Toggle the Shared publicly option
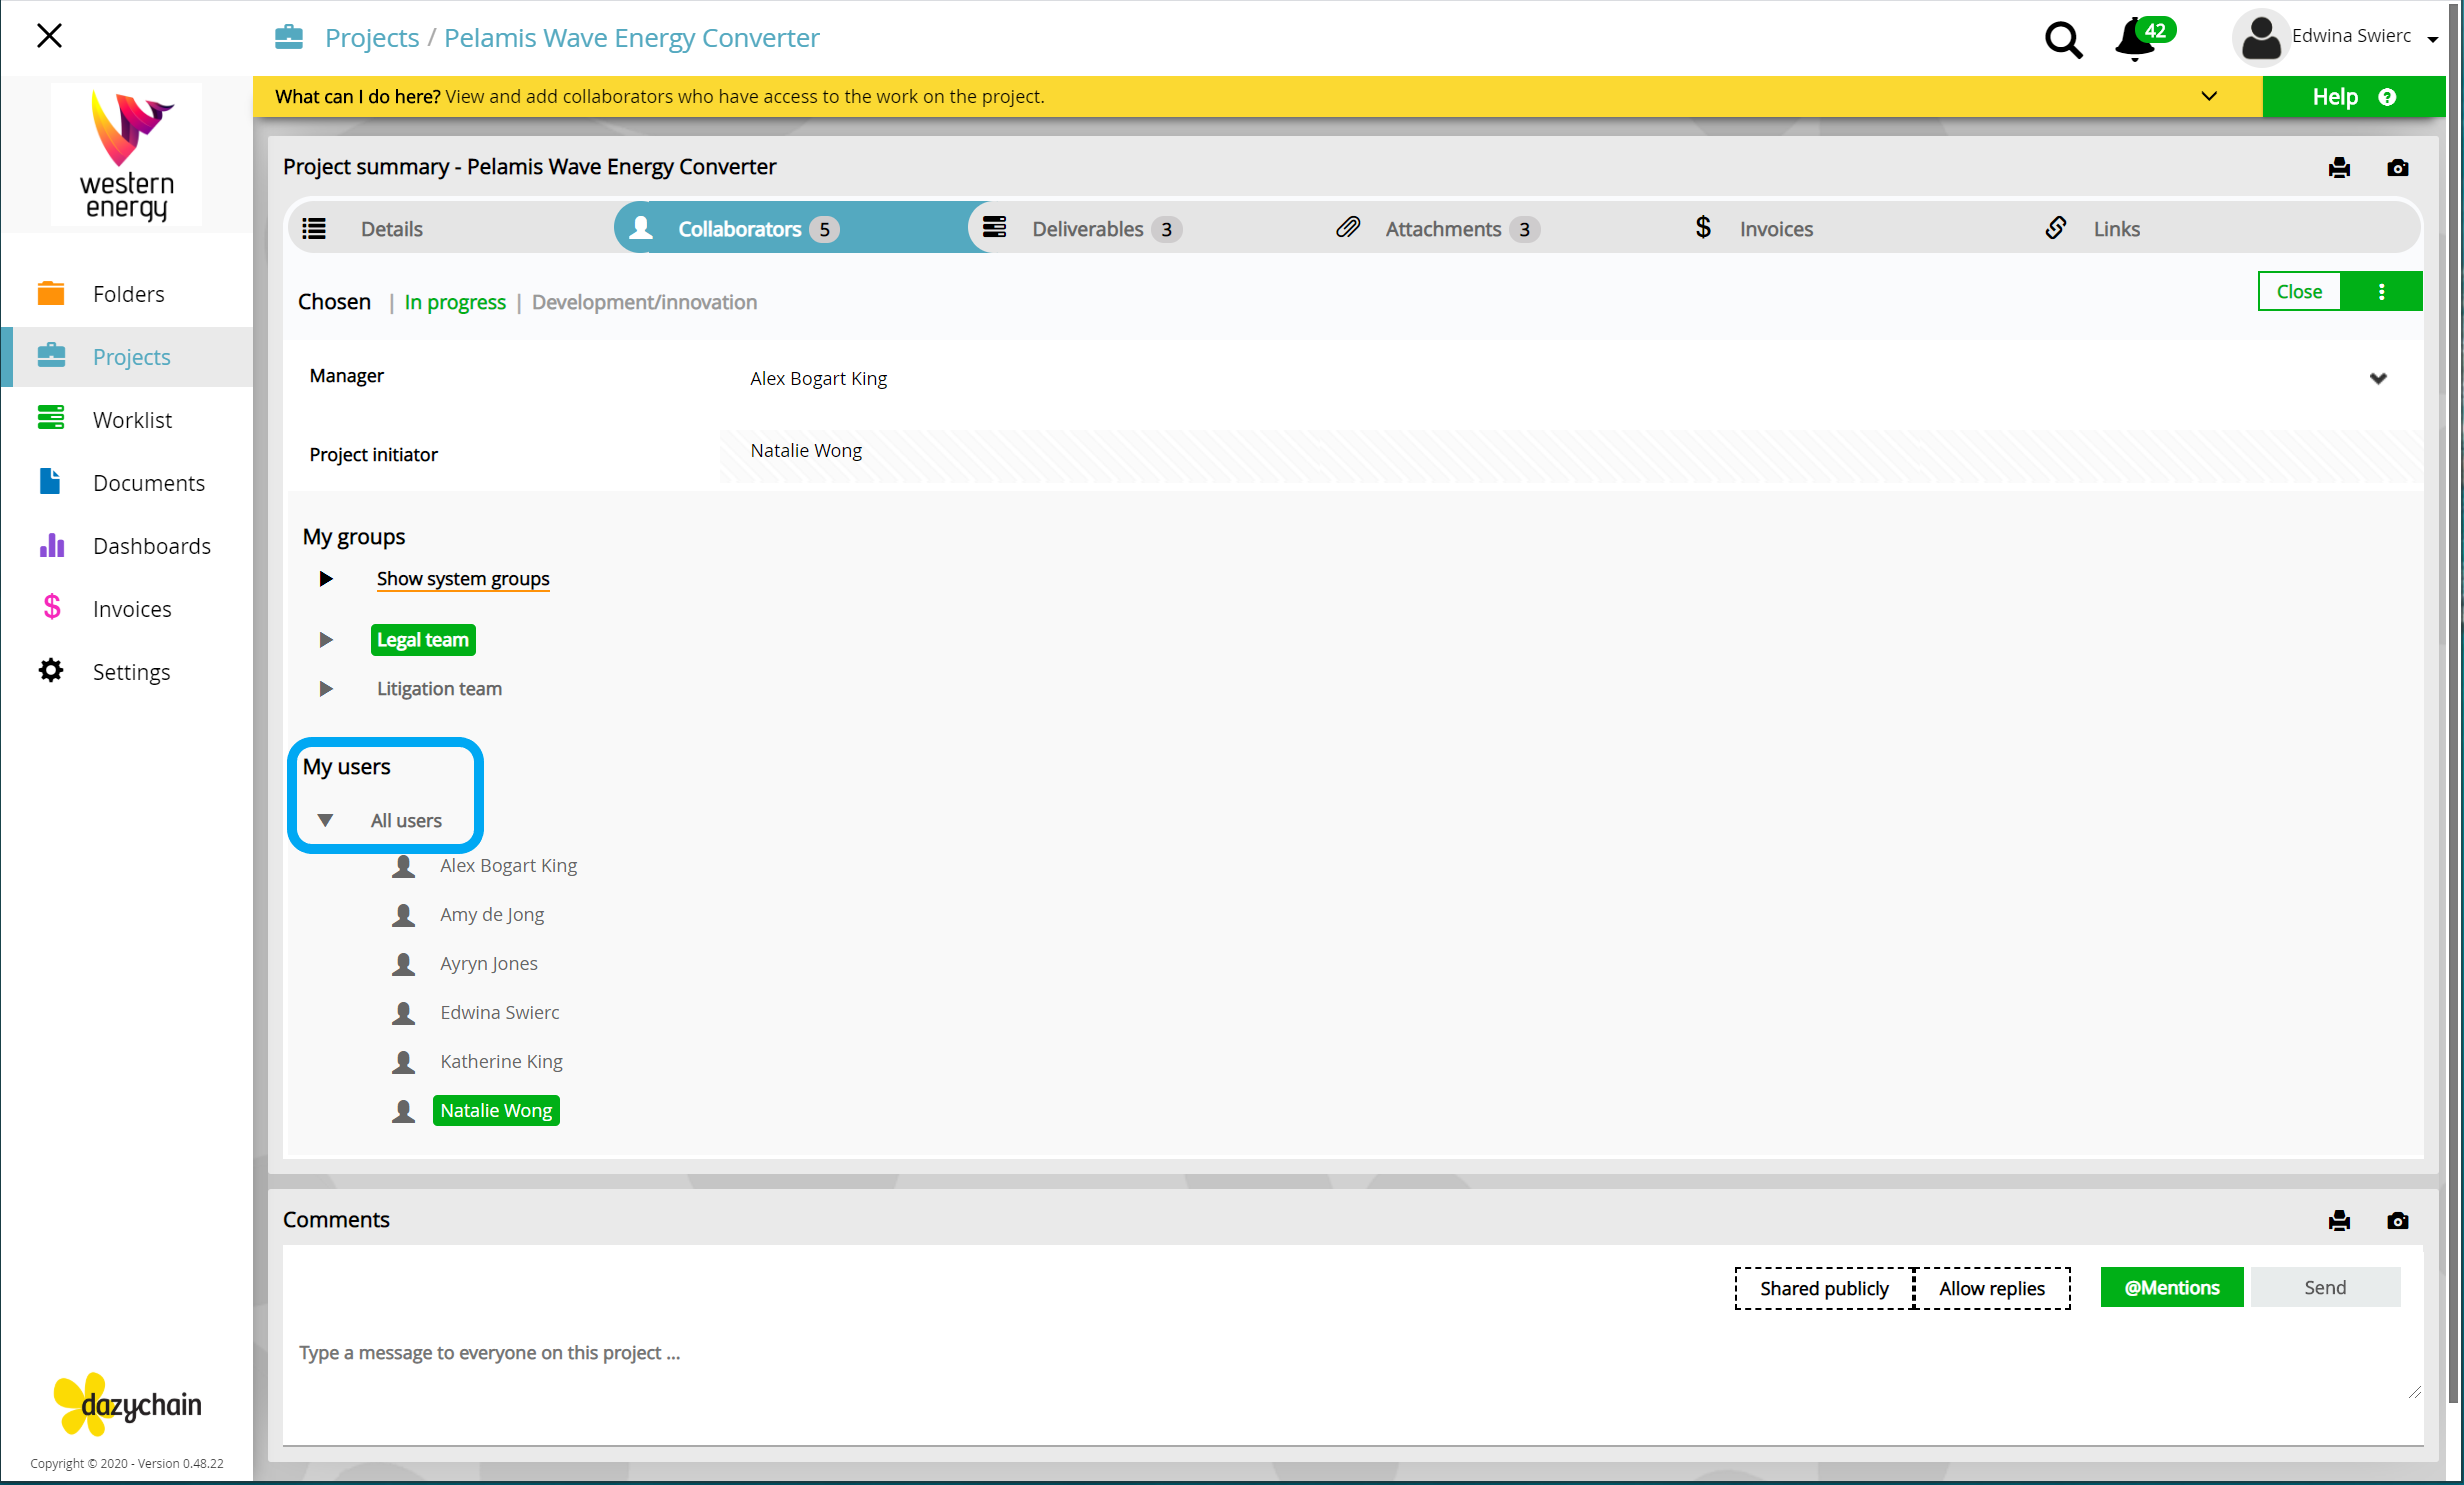 (x=1824, y=1288)
